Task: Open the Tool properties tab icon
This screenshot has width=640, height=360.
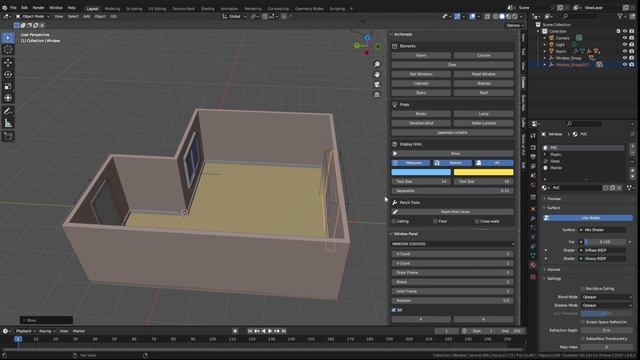Action: click(x=533, y=136)
